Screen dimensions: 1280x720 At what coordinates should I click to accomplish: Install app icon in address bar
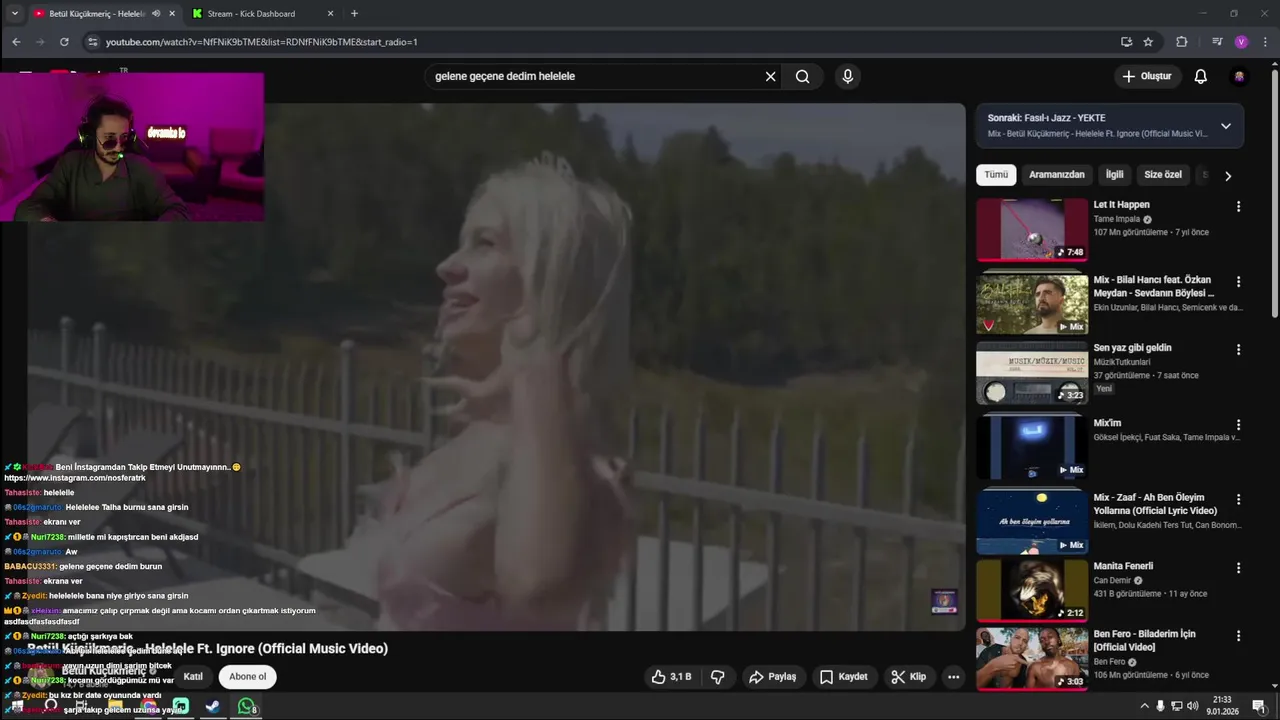coord(1126,42)
